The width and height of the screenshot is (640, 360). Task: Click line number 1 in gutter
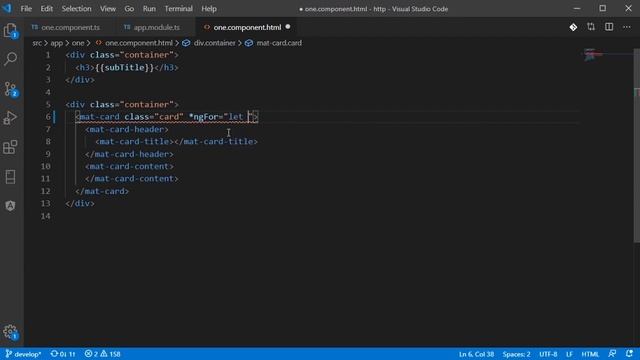48,55
